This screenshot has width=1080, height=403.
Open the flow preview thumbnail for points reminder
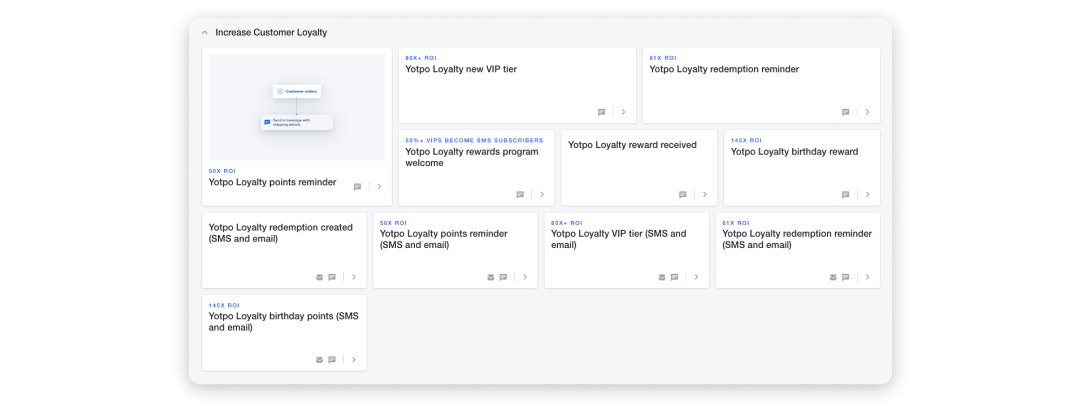297,107
